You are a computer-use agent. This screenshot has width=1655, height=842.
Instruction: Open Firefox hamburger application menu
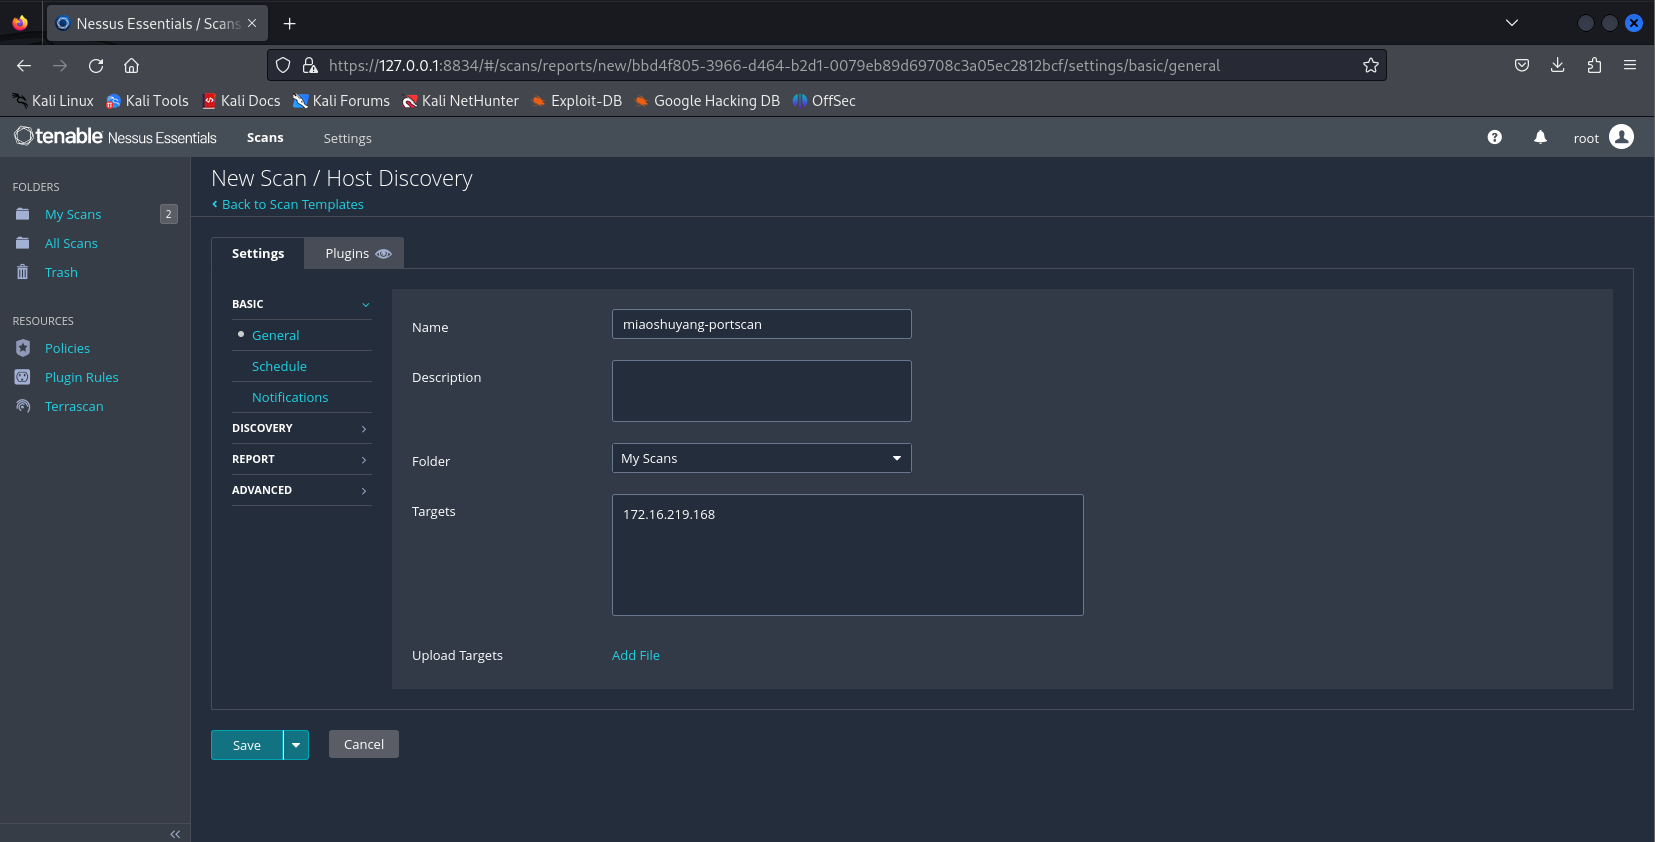[x=1630, y=65]
